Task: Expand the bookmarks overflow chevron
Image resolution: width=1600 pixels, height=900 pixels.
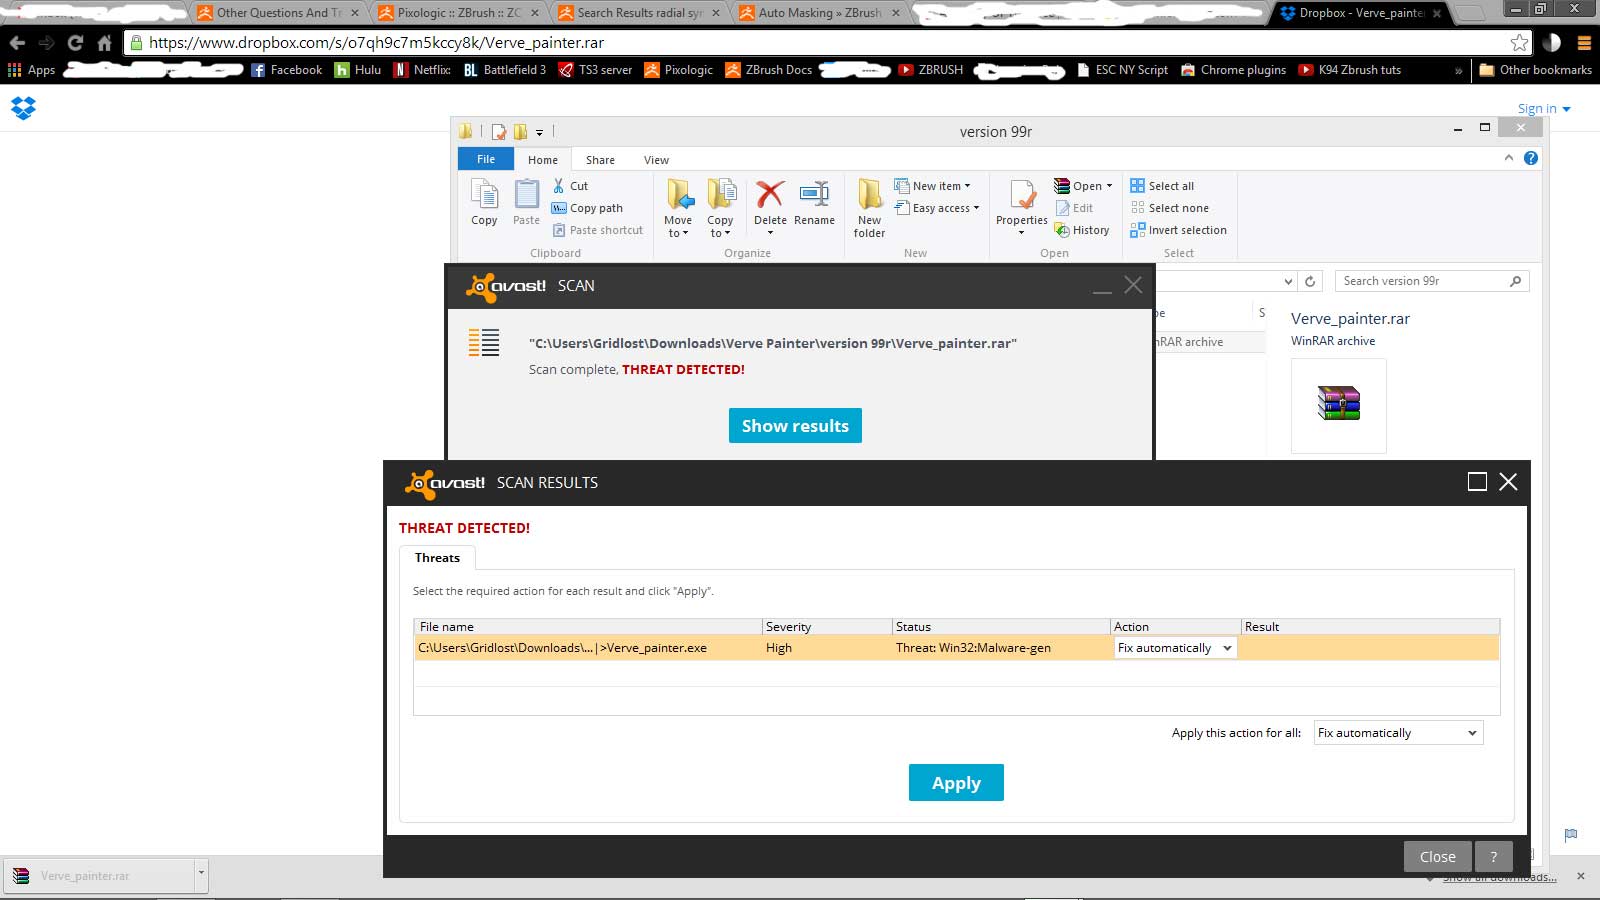Action: pos(1458,70)
